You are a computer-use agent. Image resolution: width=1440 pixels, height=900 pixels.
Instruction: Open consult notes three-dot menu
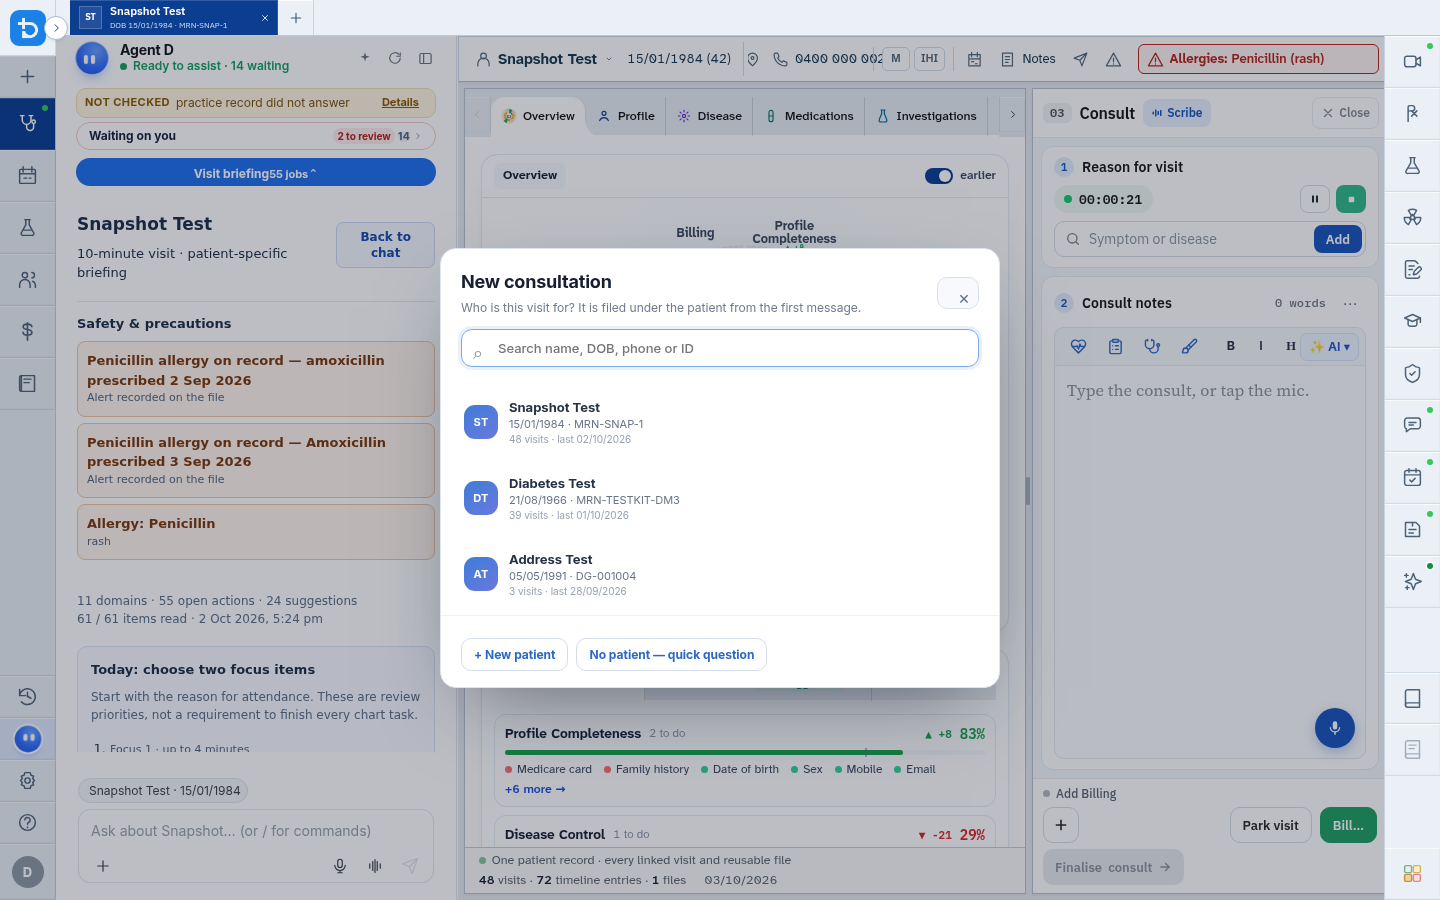(1350, 303)
